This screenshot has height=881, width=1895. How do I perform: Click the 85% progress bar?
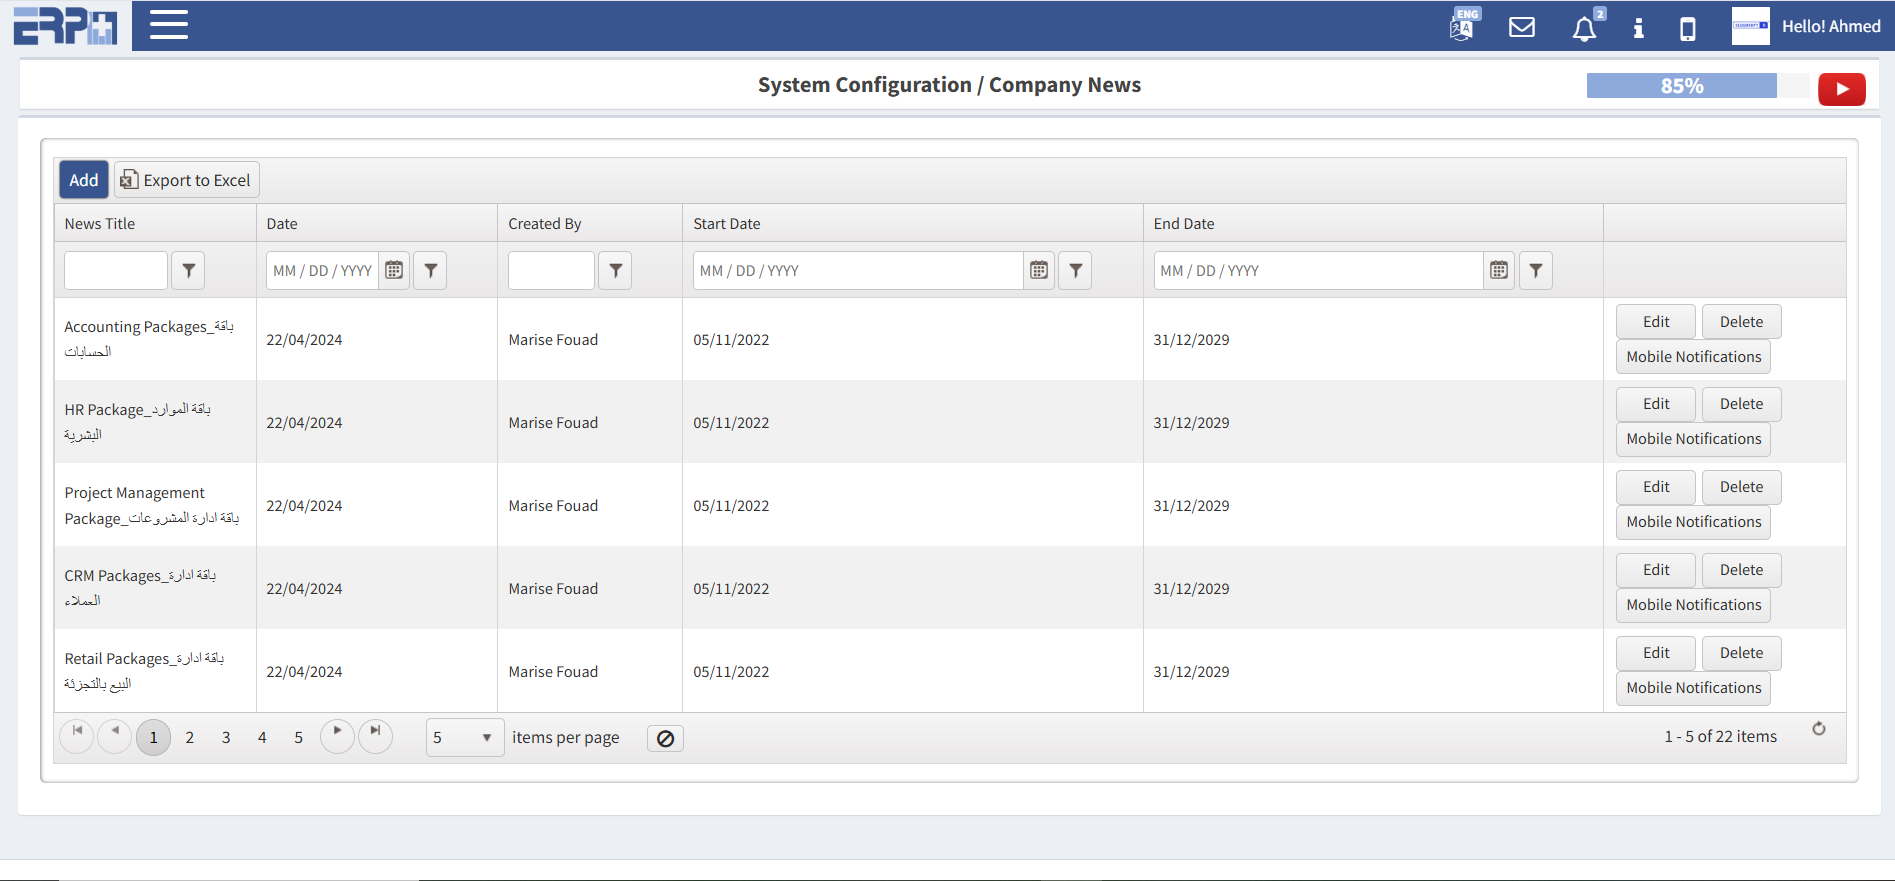click(1681, 86)
